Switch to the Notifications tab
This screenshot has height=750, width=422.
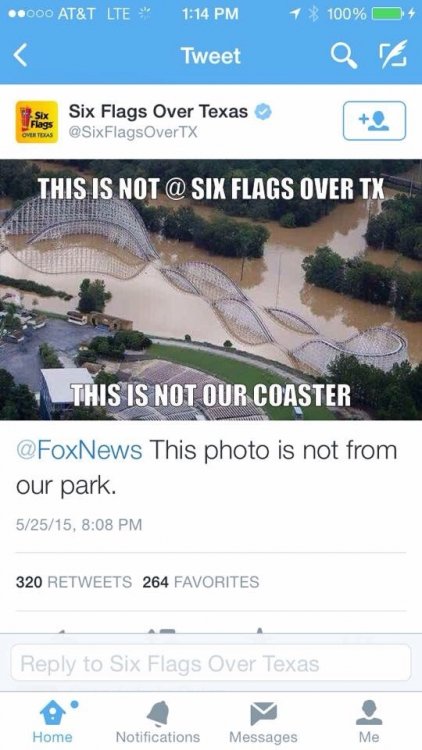click(x=158, y=722)
